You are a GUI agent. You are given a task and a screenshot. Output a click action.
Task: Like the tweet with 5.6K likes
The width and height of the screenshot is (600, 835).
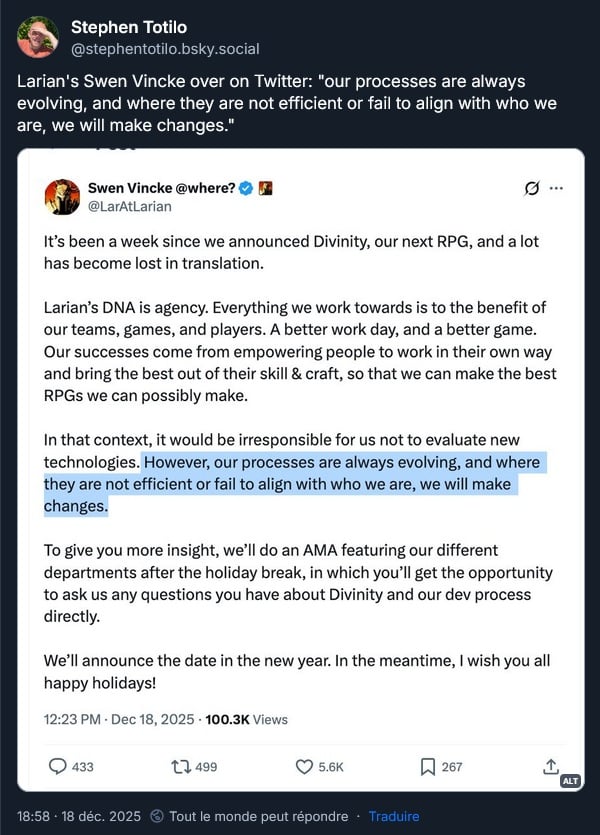[x=305, y=767]
